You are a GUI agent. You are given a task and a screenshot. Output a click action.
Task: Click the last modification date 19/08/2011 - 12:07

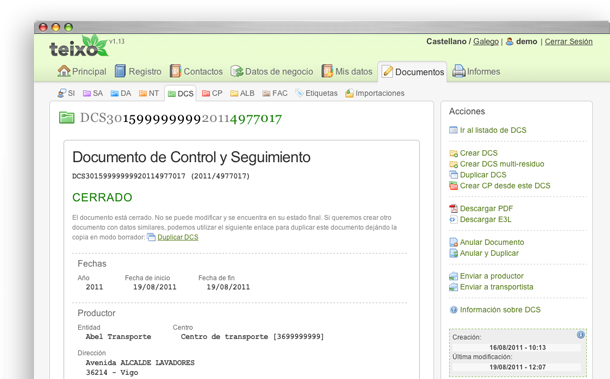point(517,367)
